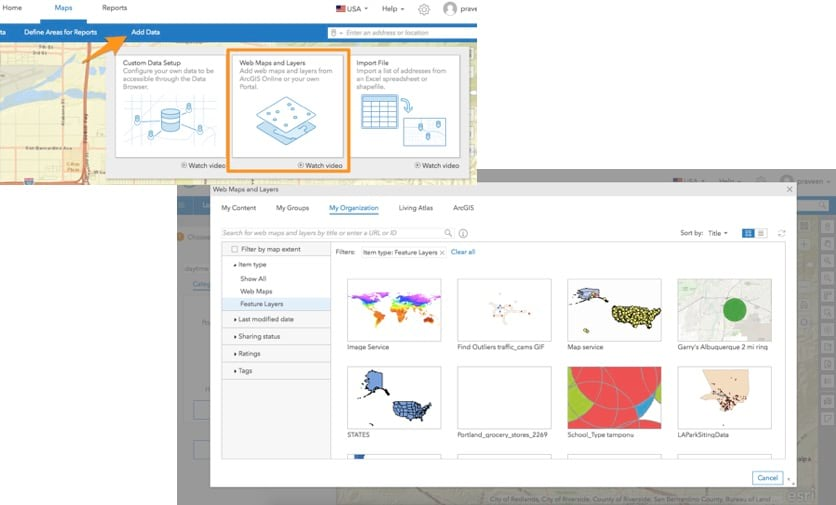Watch video for Web Maps and Layers

(320, 165)
